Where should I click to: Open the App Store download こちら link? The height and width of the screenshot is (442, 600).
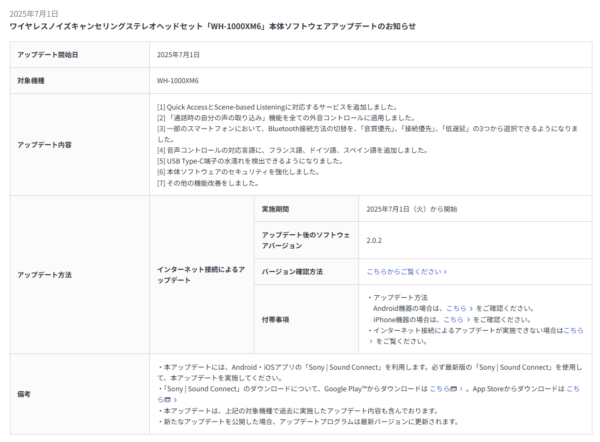click(573, 389)
